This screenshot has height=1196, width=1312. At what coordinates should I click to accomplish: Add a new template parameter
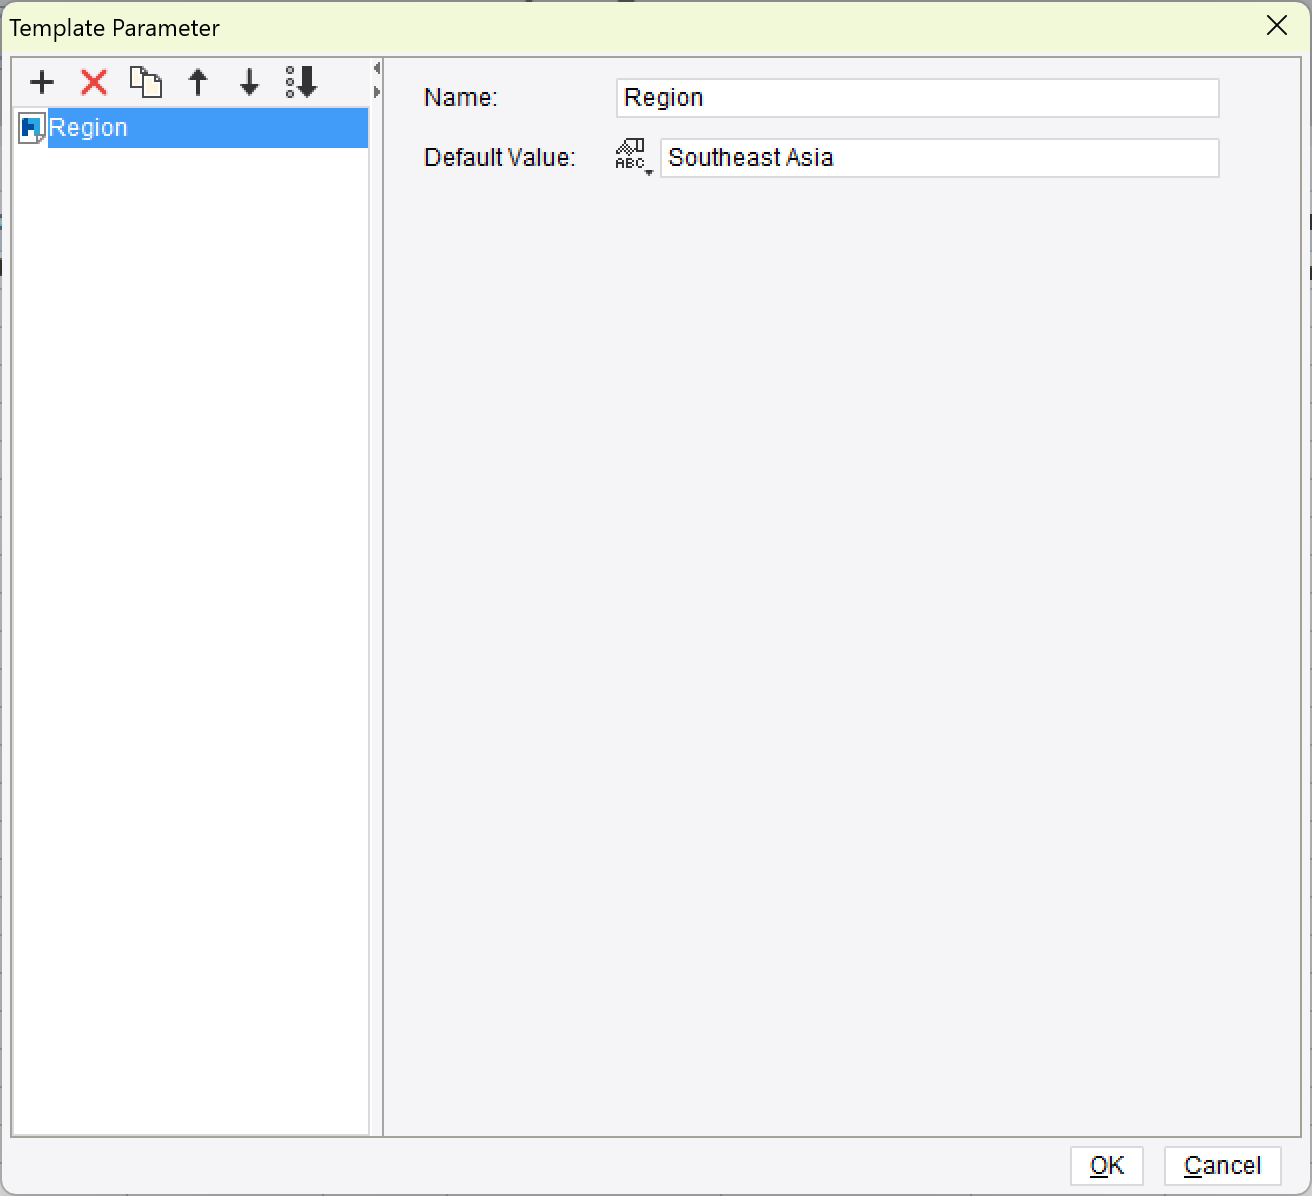tap(42, 83)
